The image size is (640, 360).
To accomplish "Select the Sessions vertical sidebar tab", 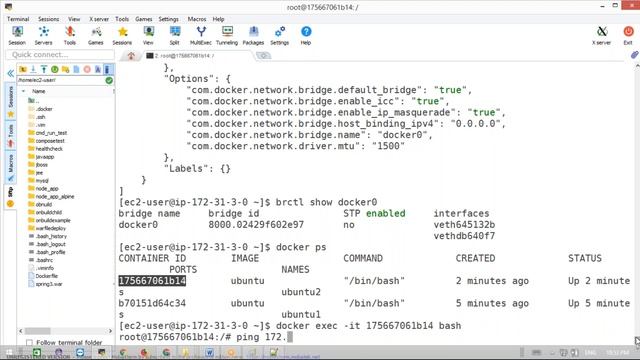I will coord(11,100).
